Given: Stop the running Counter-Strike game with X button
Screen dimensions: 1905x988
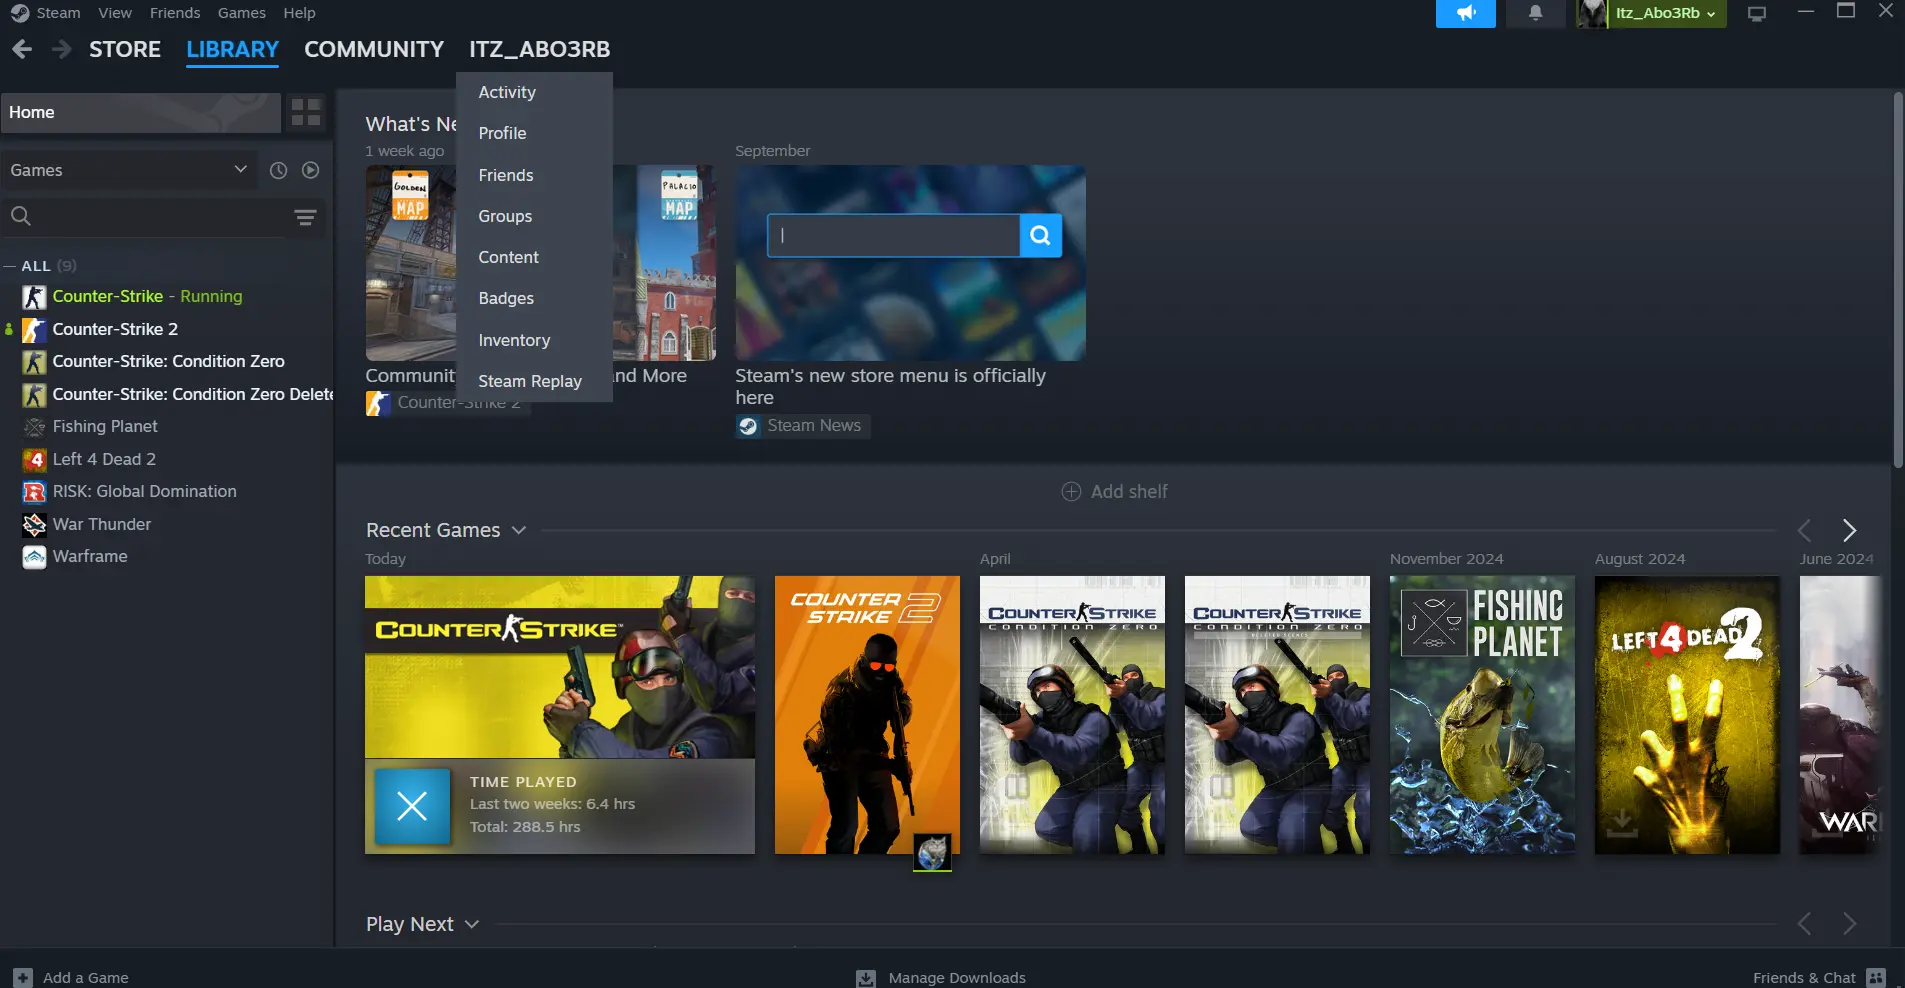Looking at the screenshot, I should (x=412, y=805).
